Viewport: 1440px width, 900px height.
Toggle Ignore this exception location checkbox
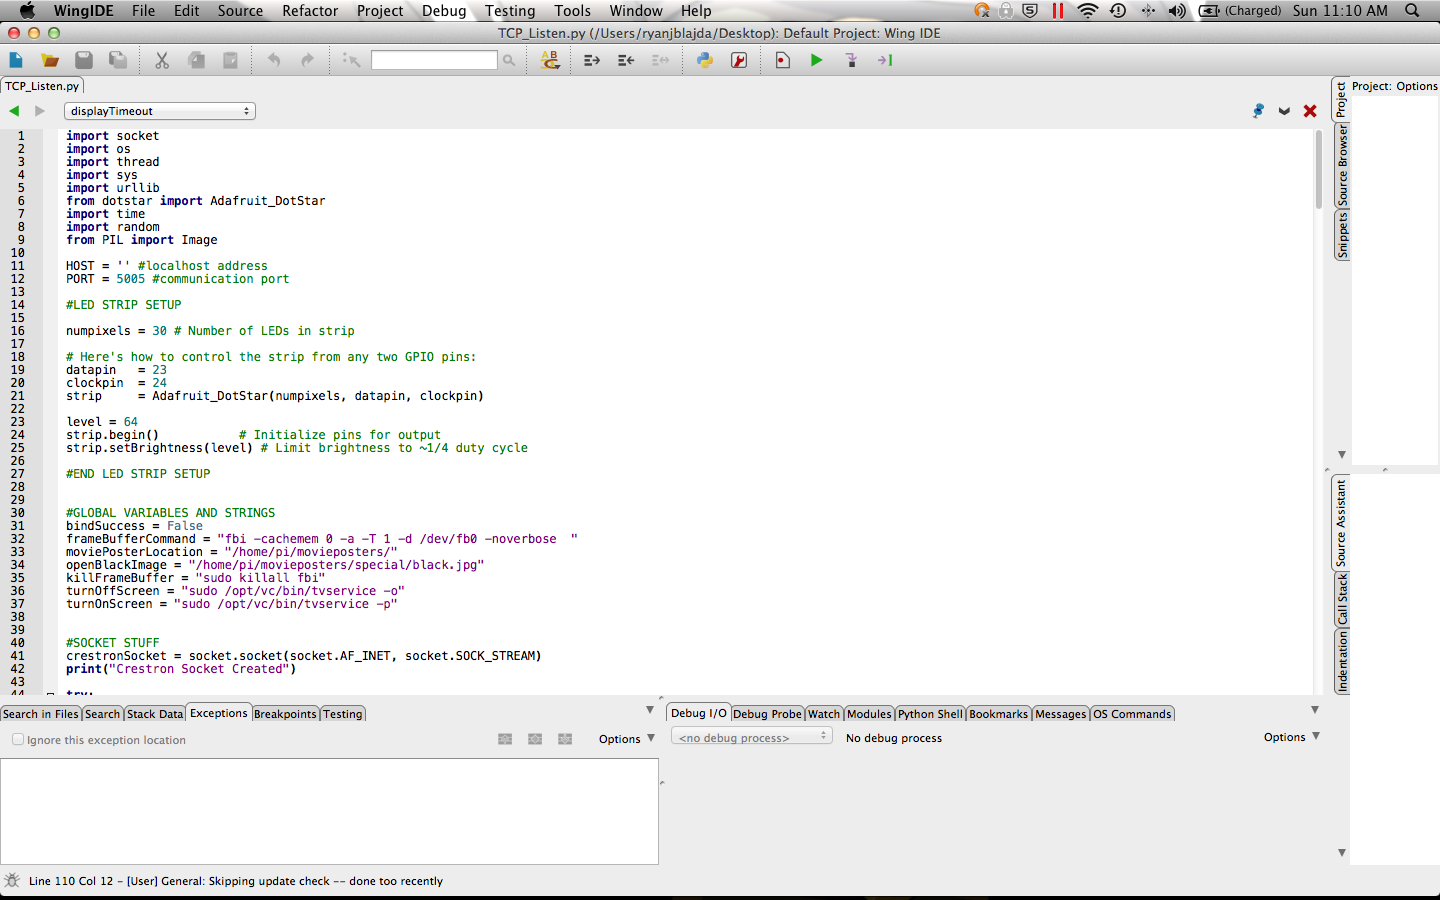coord(18,739)
